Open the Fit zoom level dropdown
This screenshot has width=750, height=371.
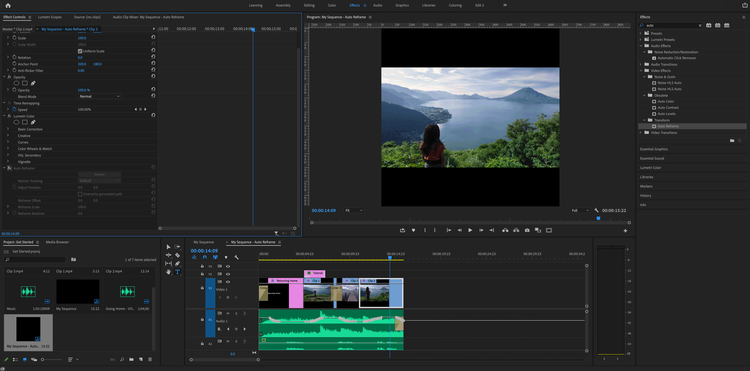coord(354,210)
